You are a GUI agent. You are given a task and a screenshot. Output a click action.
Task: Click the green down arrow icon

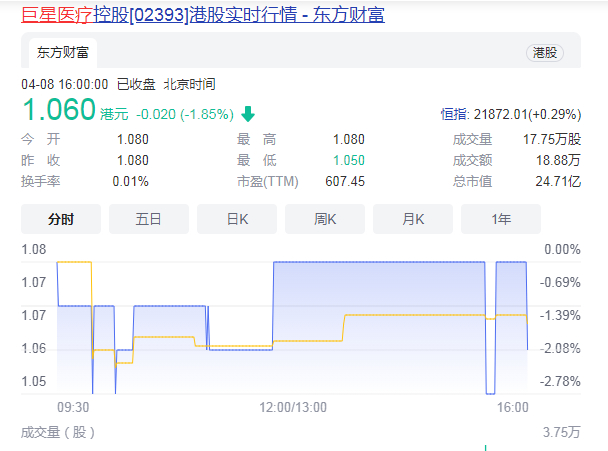pos(248,114)
